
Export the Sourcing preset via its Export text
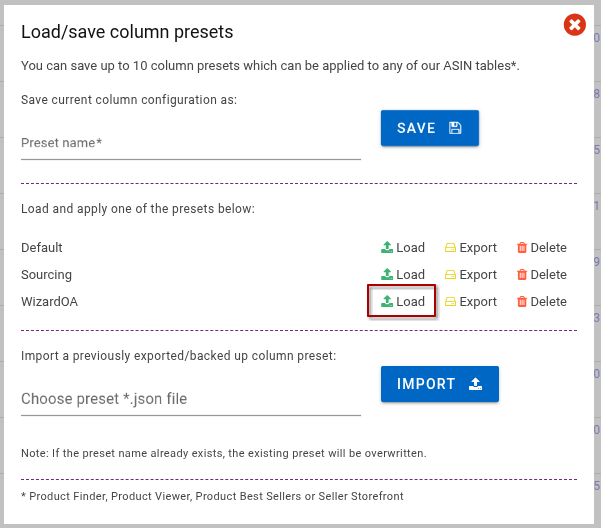(478, 275)
